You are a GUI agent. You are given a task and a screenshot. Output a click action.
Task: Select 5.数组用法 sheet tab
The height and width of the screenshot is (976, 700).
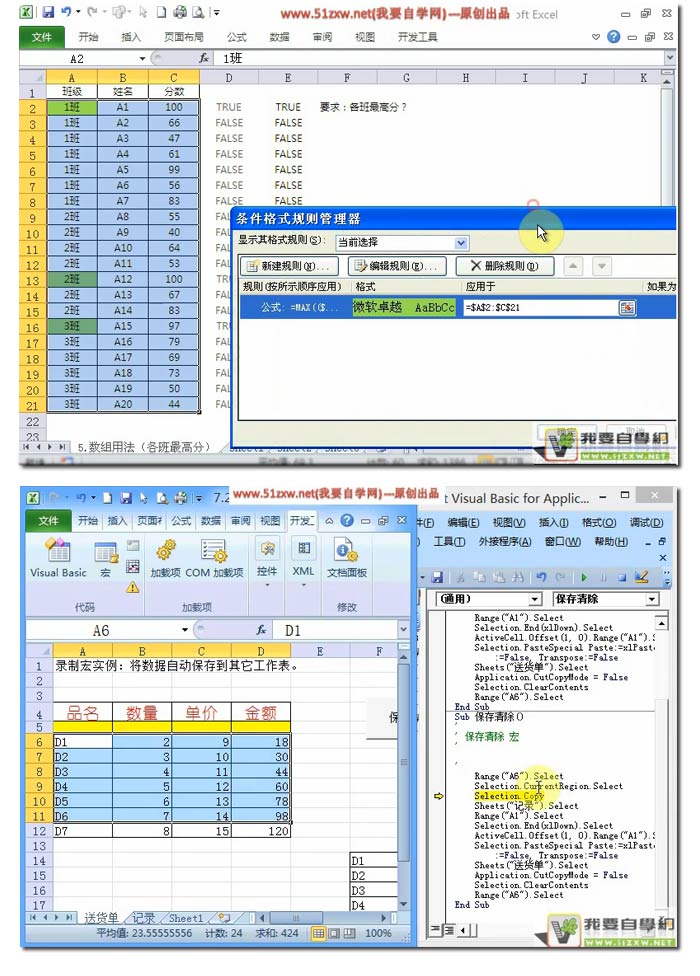tap(144, 447)
